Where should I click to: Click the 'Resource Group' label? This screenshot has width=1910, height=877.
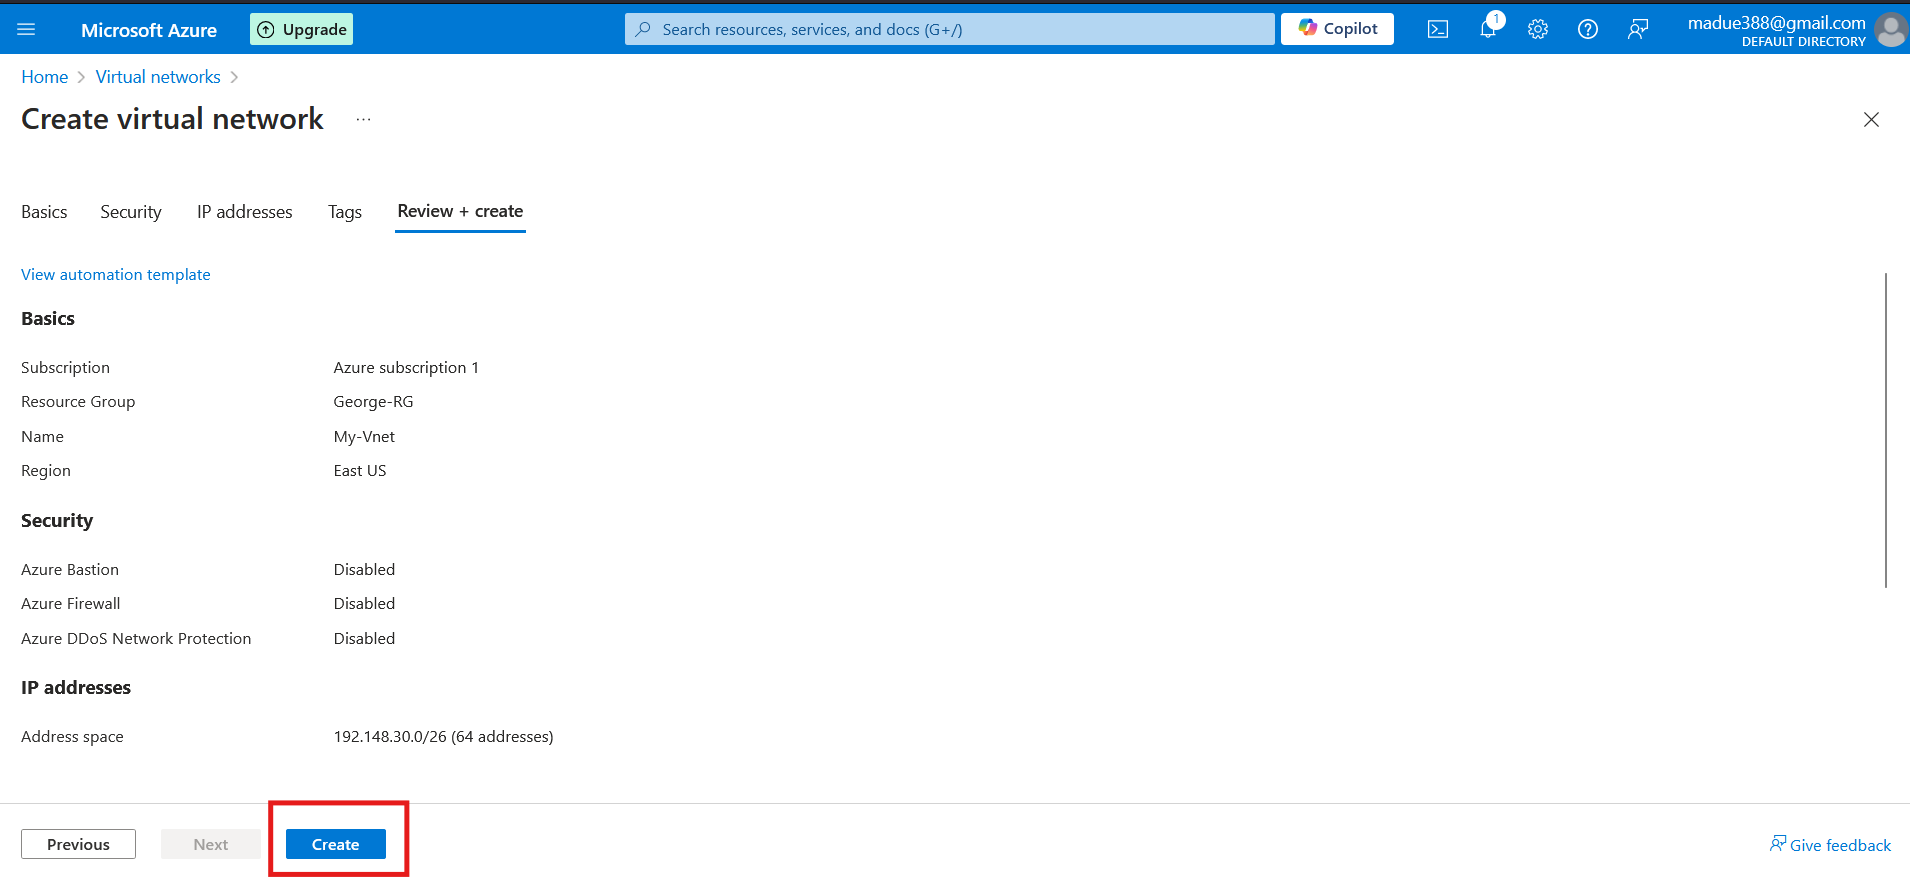78,402
